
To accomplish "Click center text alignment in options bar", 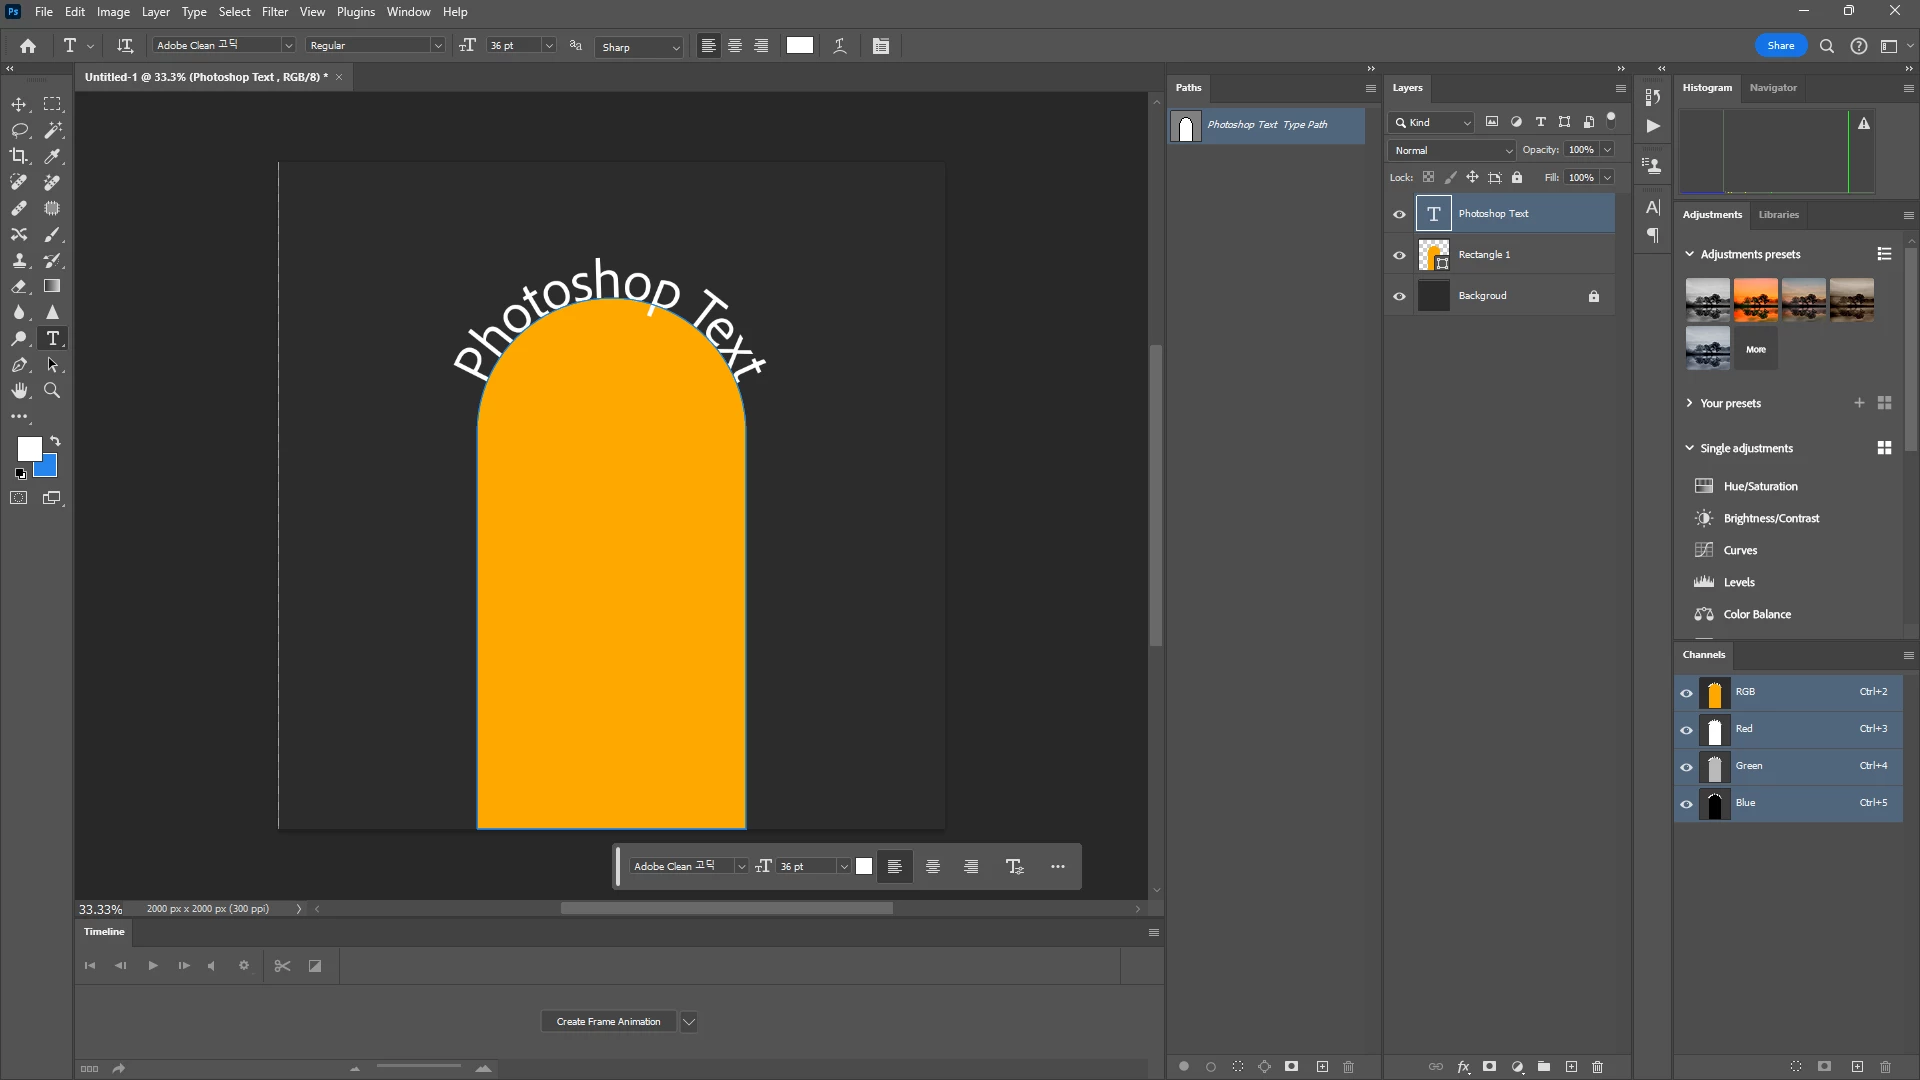I will 735,46.
